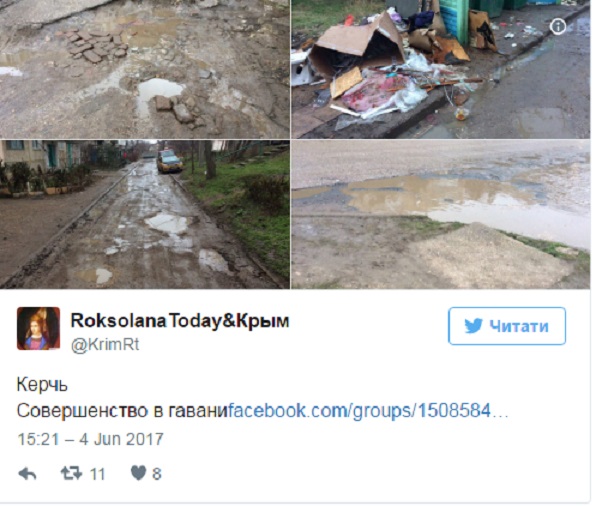
Task: View the likes count 8
Action: coord(157,474)
